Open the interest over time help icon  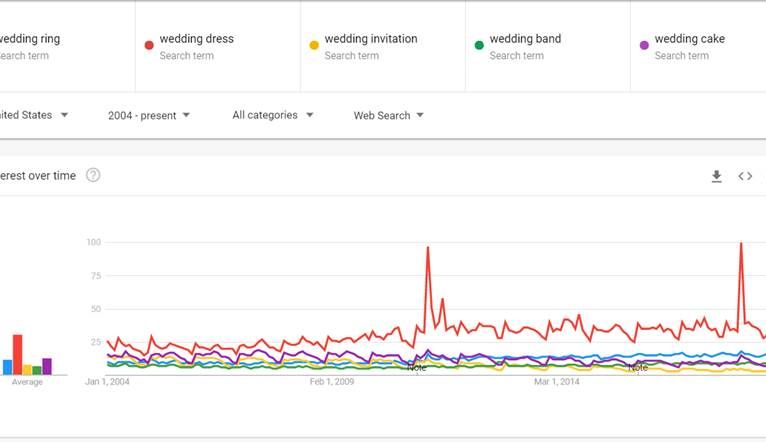pyautogui.click(x=93, y=175)
